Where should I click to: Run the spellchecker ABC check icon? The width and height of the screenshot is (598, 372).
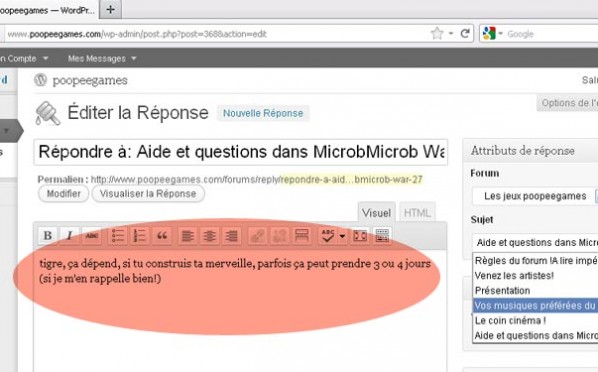point(328,236)
